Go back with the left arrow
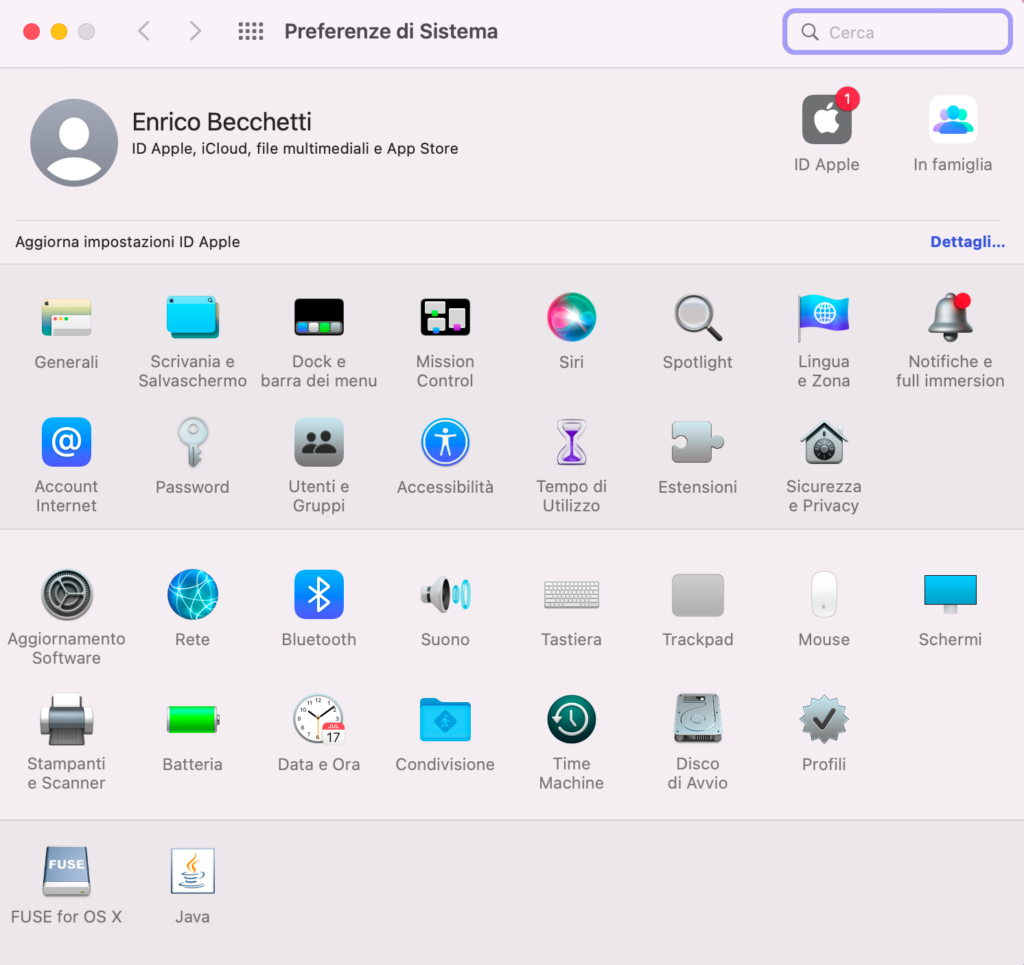Image resolution: width=1024 pixels, height=965 pixels. pos(144,31)
